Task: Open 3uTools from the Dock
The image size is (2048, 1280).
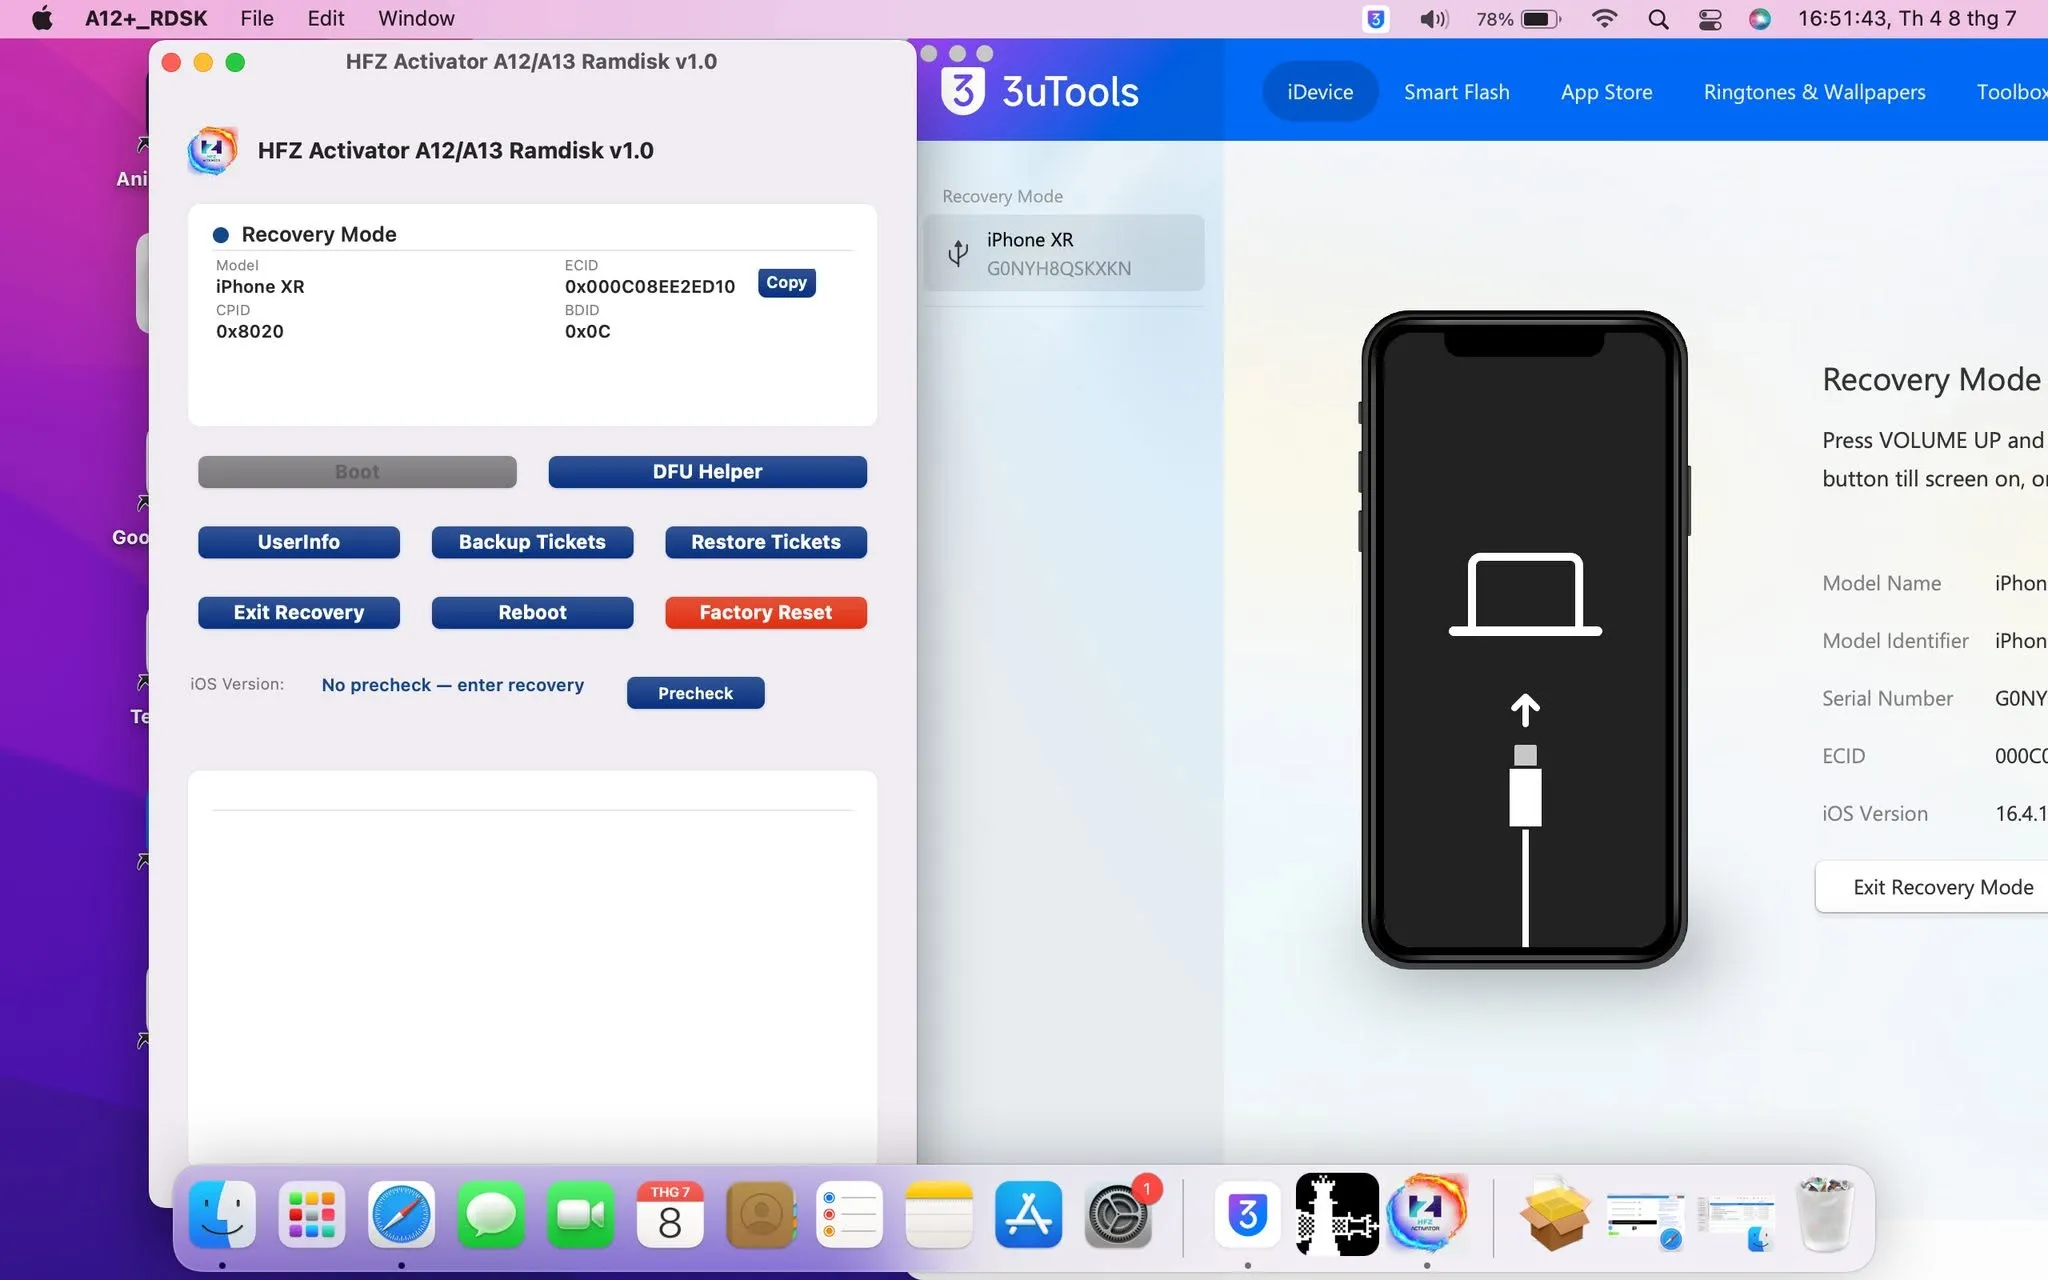Action: click(1247, 1214)
